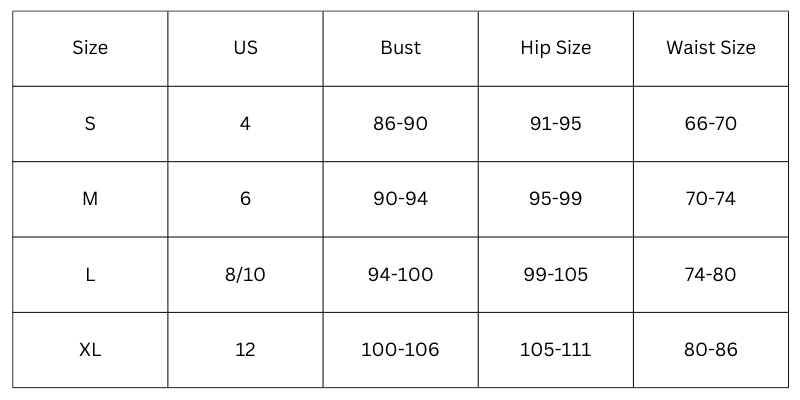
Task: Select the M size cell
Action: (90, 199)
